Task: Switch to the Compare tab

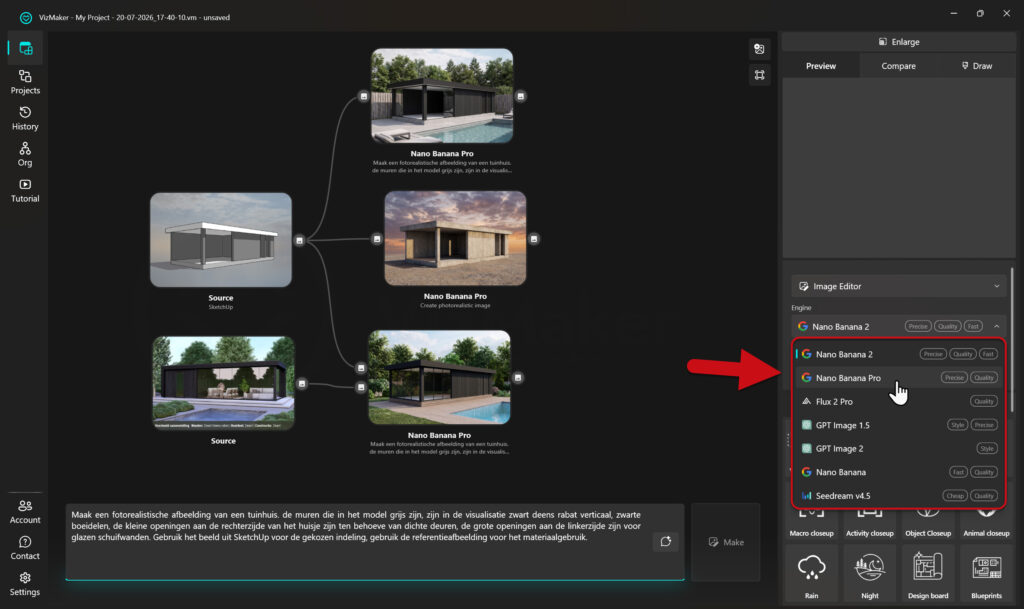Action: (898, 66)
